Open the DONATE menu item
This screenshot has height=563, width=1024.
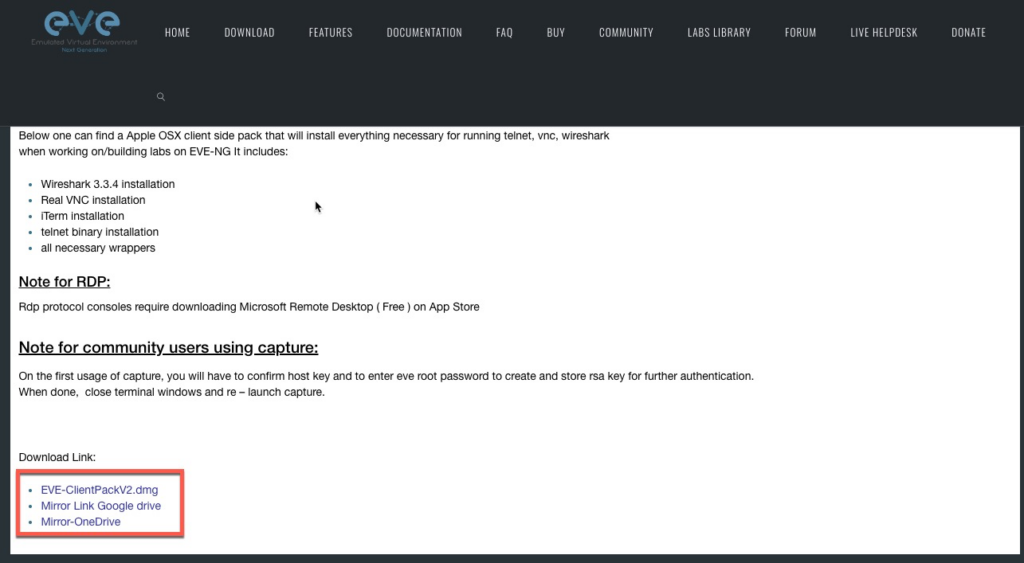[x=968, y=32]
